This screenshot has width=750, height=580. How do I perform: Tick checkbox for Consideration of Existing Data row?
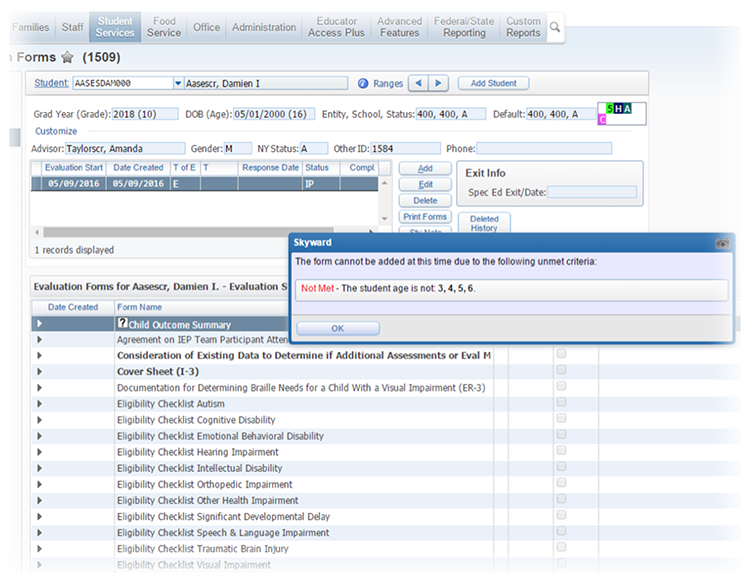coord(562,353)
